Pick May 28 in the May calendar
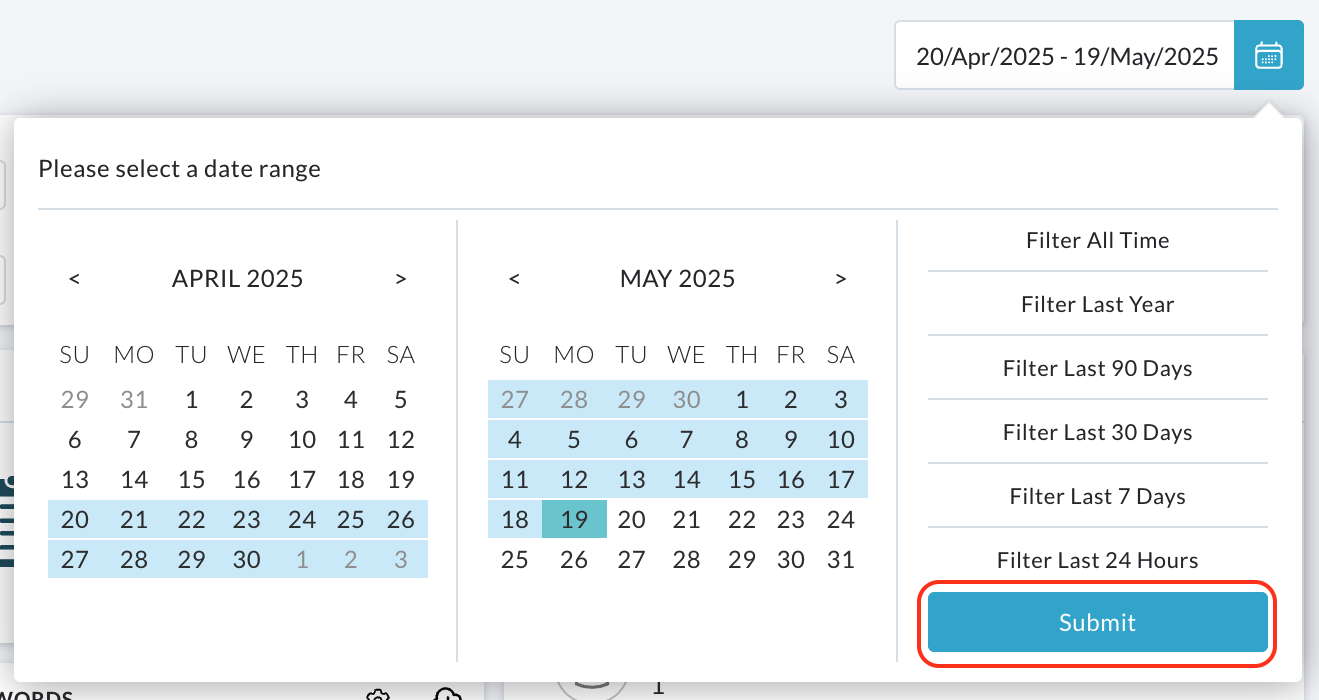1319x700 pixels. coord(687,559)
